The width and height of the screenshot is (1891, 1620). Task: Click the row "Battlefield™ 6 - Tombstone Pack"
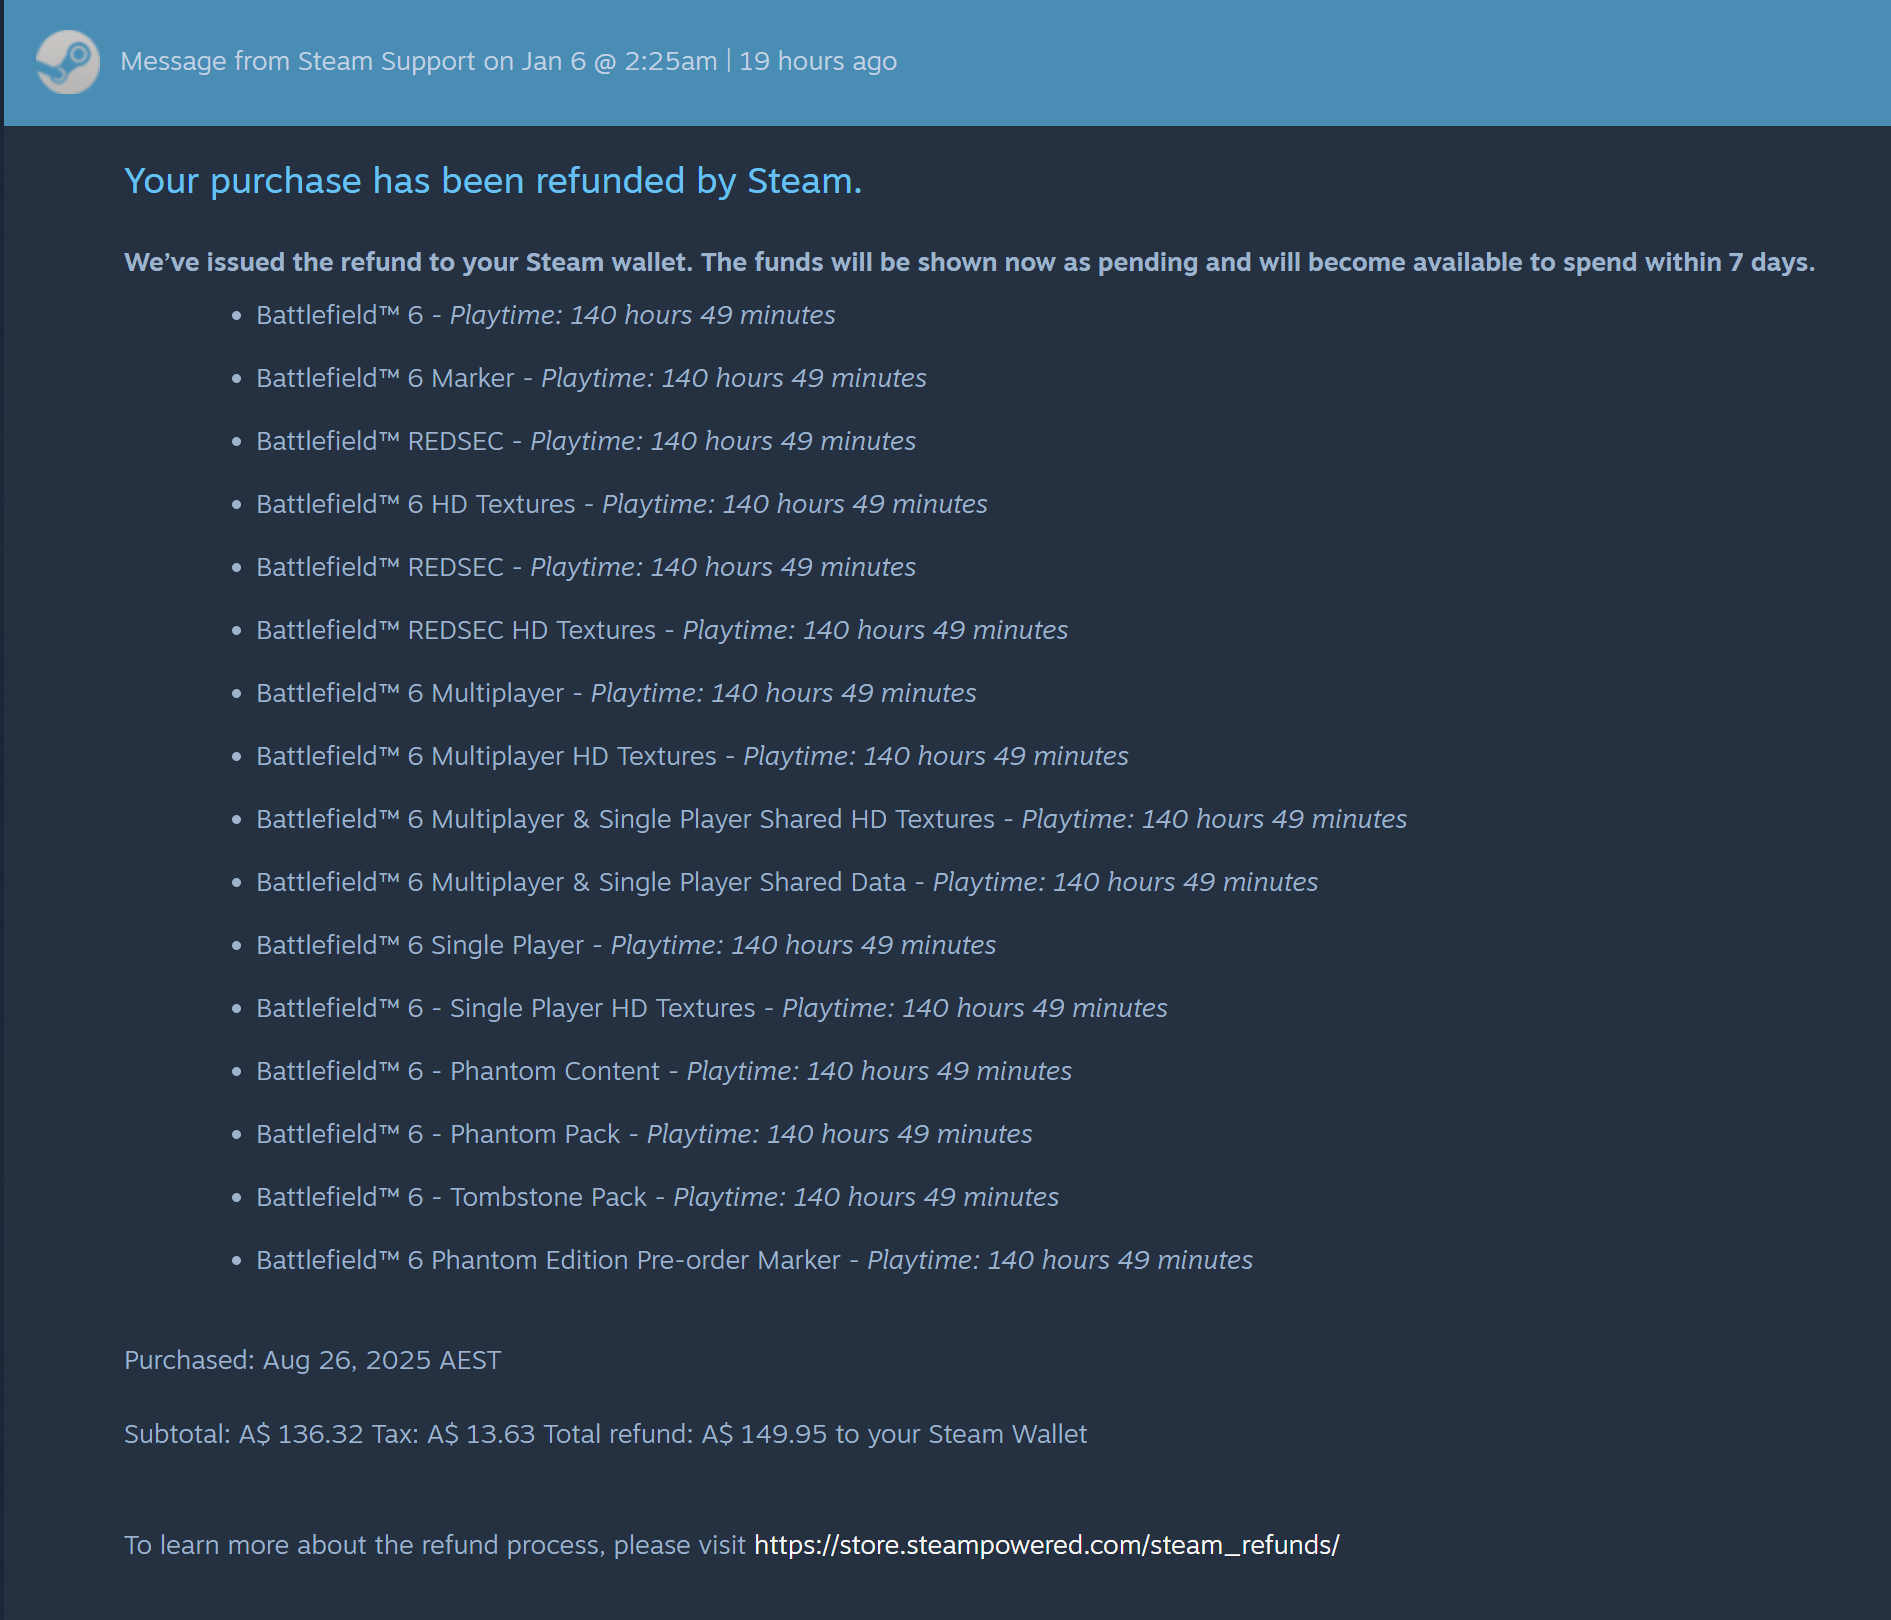[x=657, y=1197]
